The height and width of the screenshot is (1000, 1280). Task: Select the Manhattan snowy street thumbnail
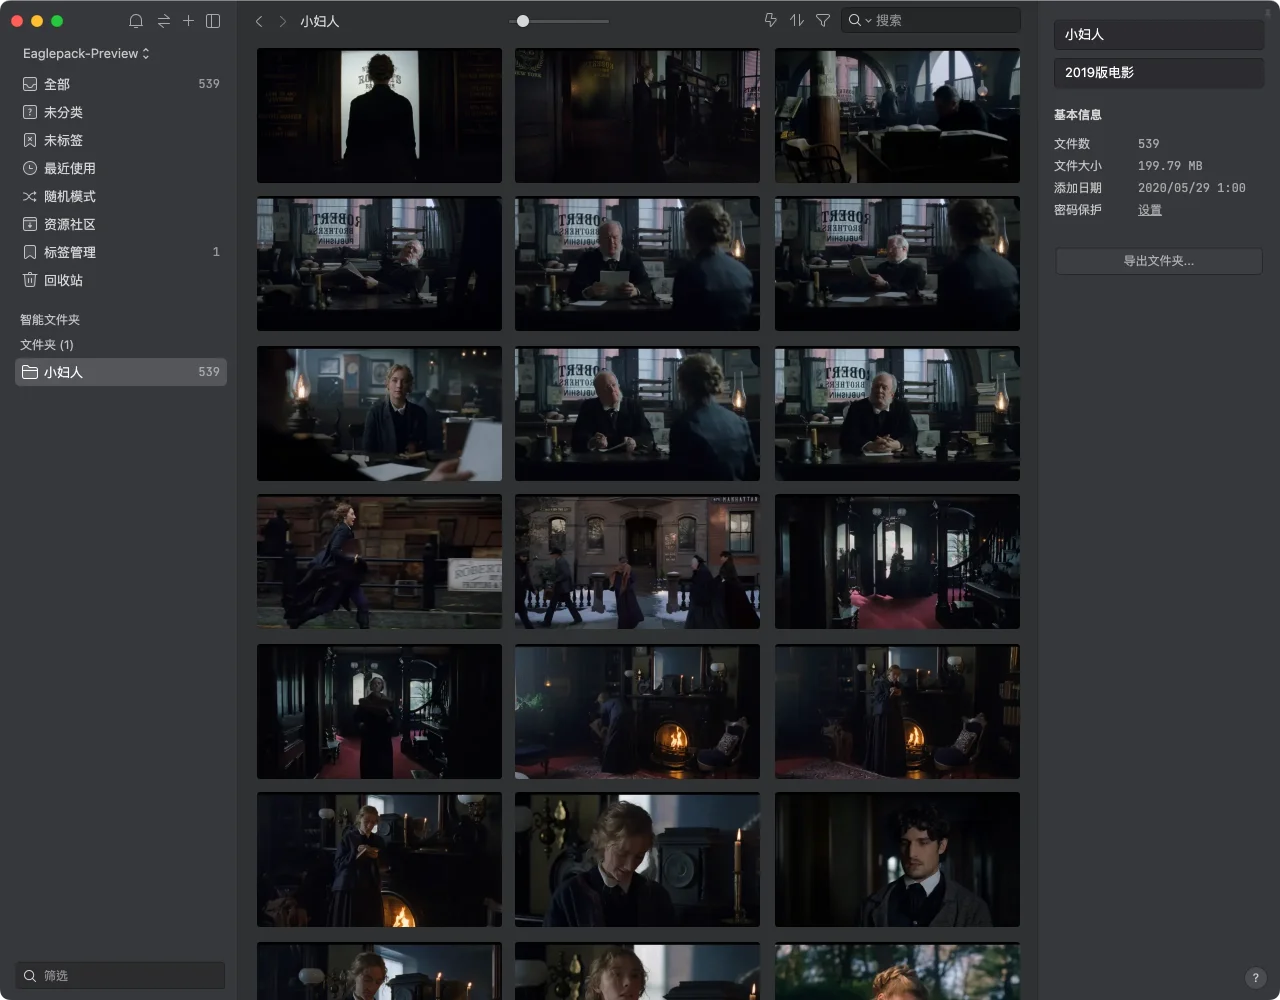(x=637, y=561)
